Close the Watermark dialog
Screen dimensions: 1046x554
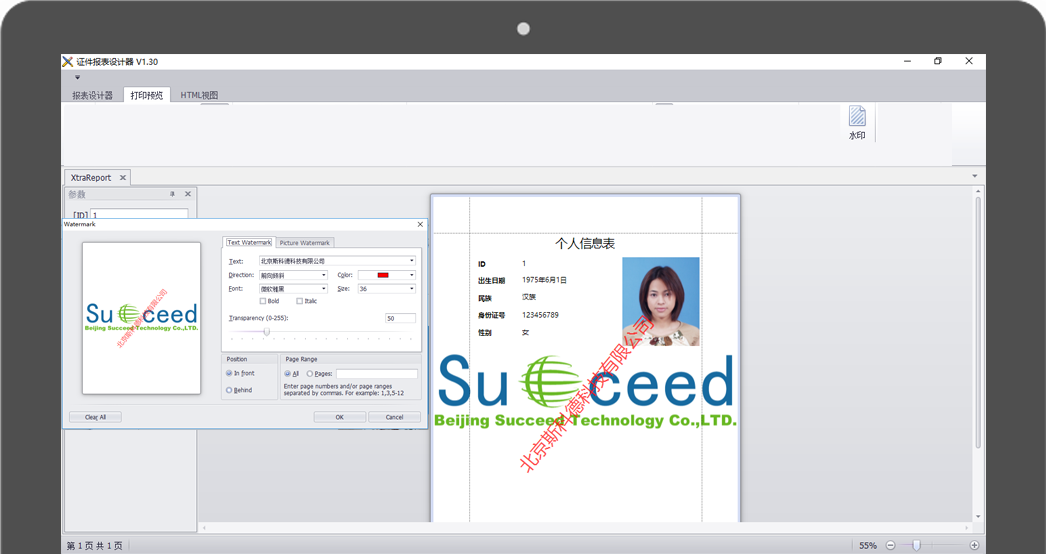coord(420,224)
